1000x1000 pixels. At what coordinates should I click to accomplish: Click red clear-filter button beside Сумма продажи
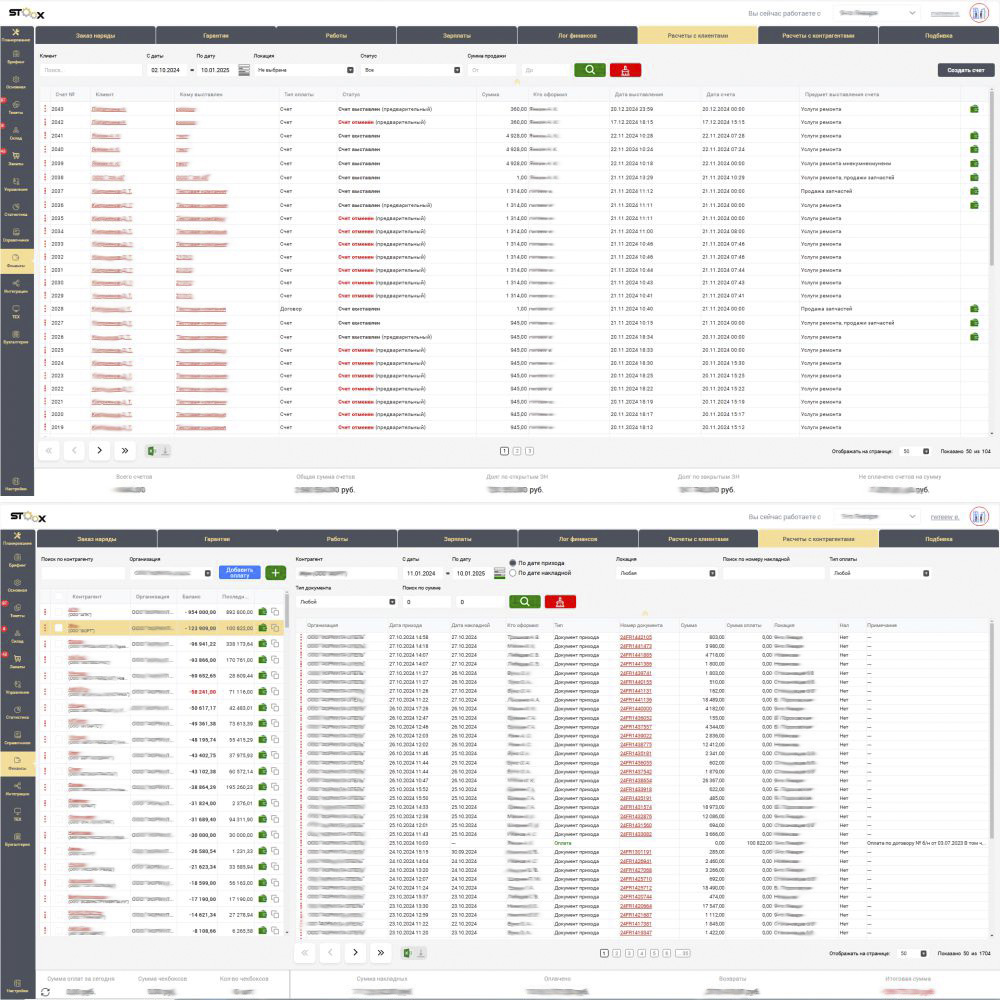625,70
